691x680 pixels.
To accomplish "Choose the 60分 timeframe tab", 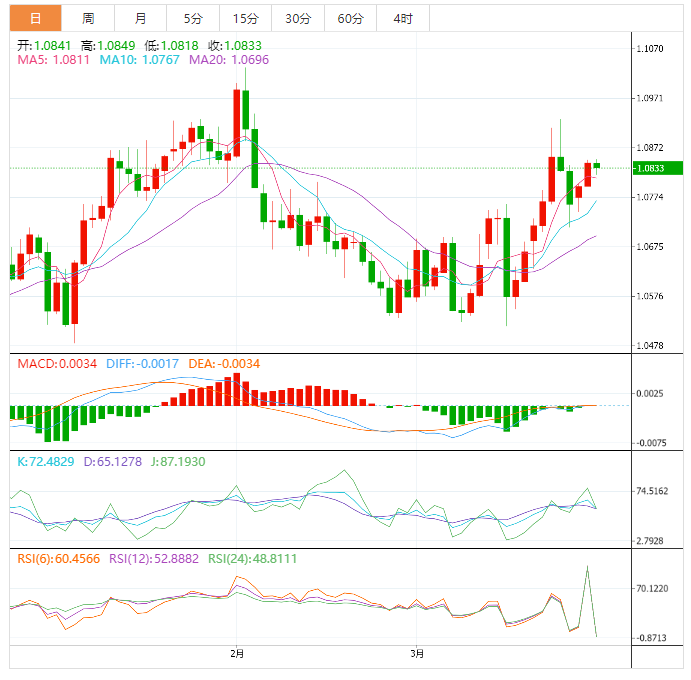I will click(x=350, y=18).
